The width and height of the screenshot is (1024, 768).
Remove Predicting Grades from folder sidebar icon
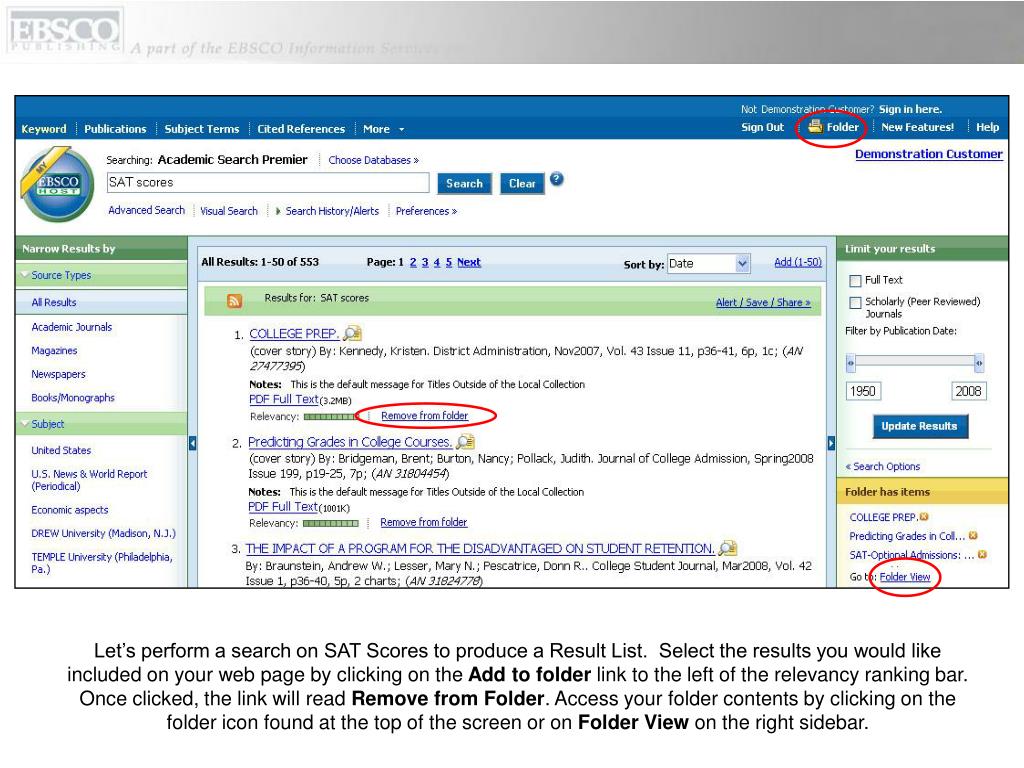(973, 536)
